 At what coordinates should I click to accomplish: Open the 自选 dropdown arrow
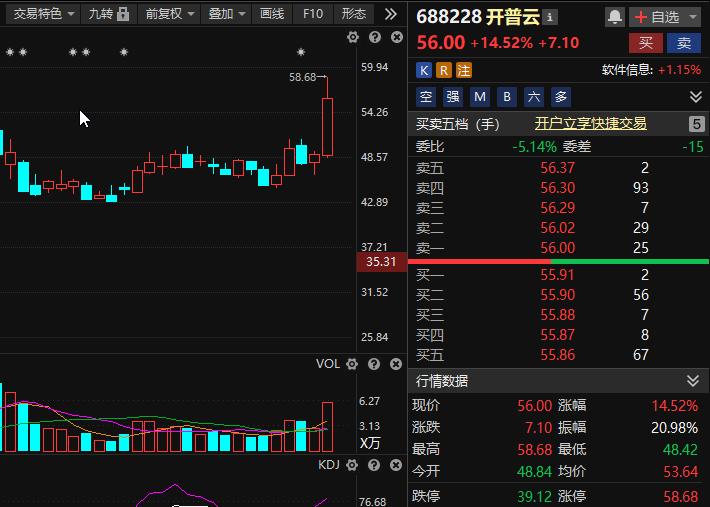693,17
